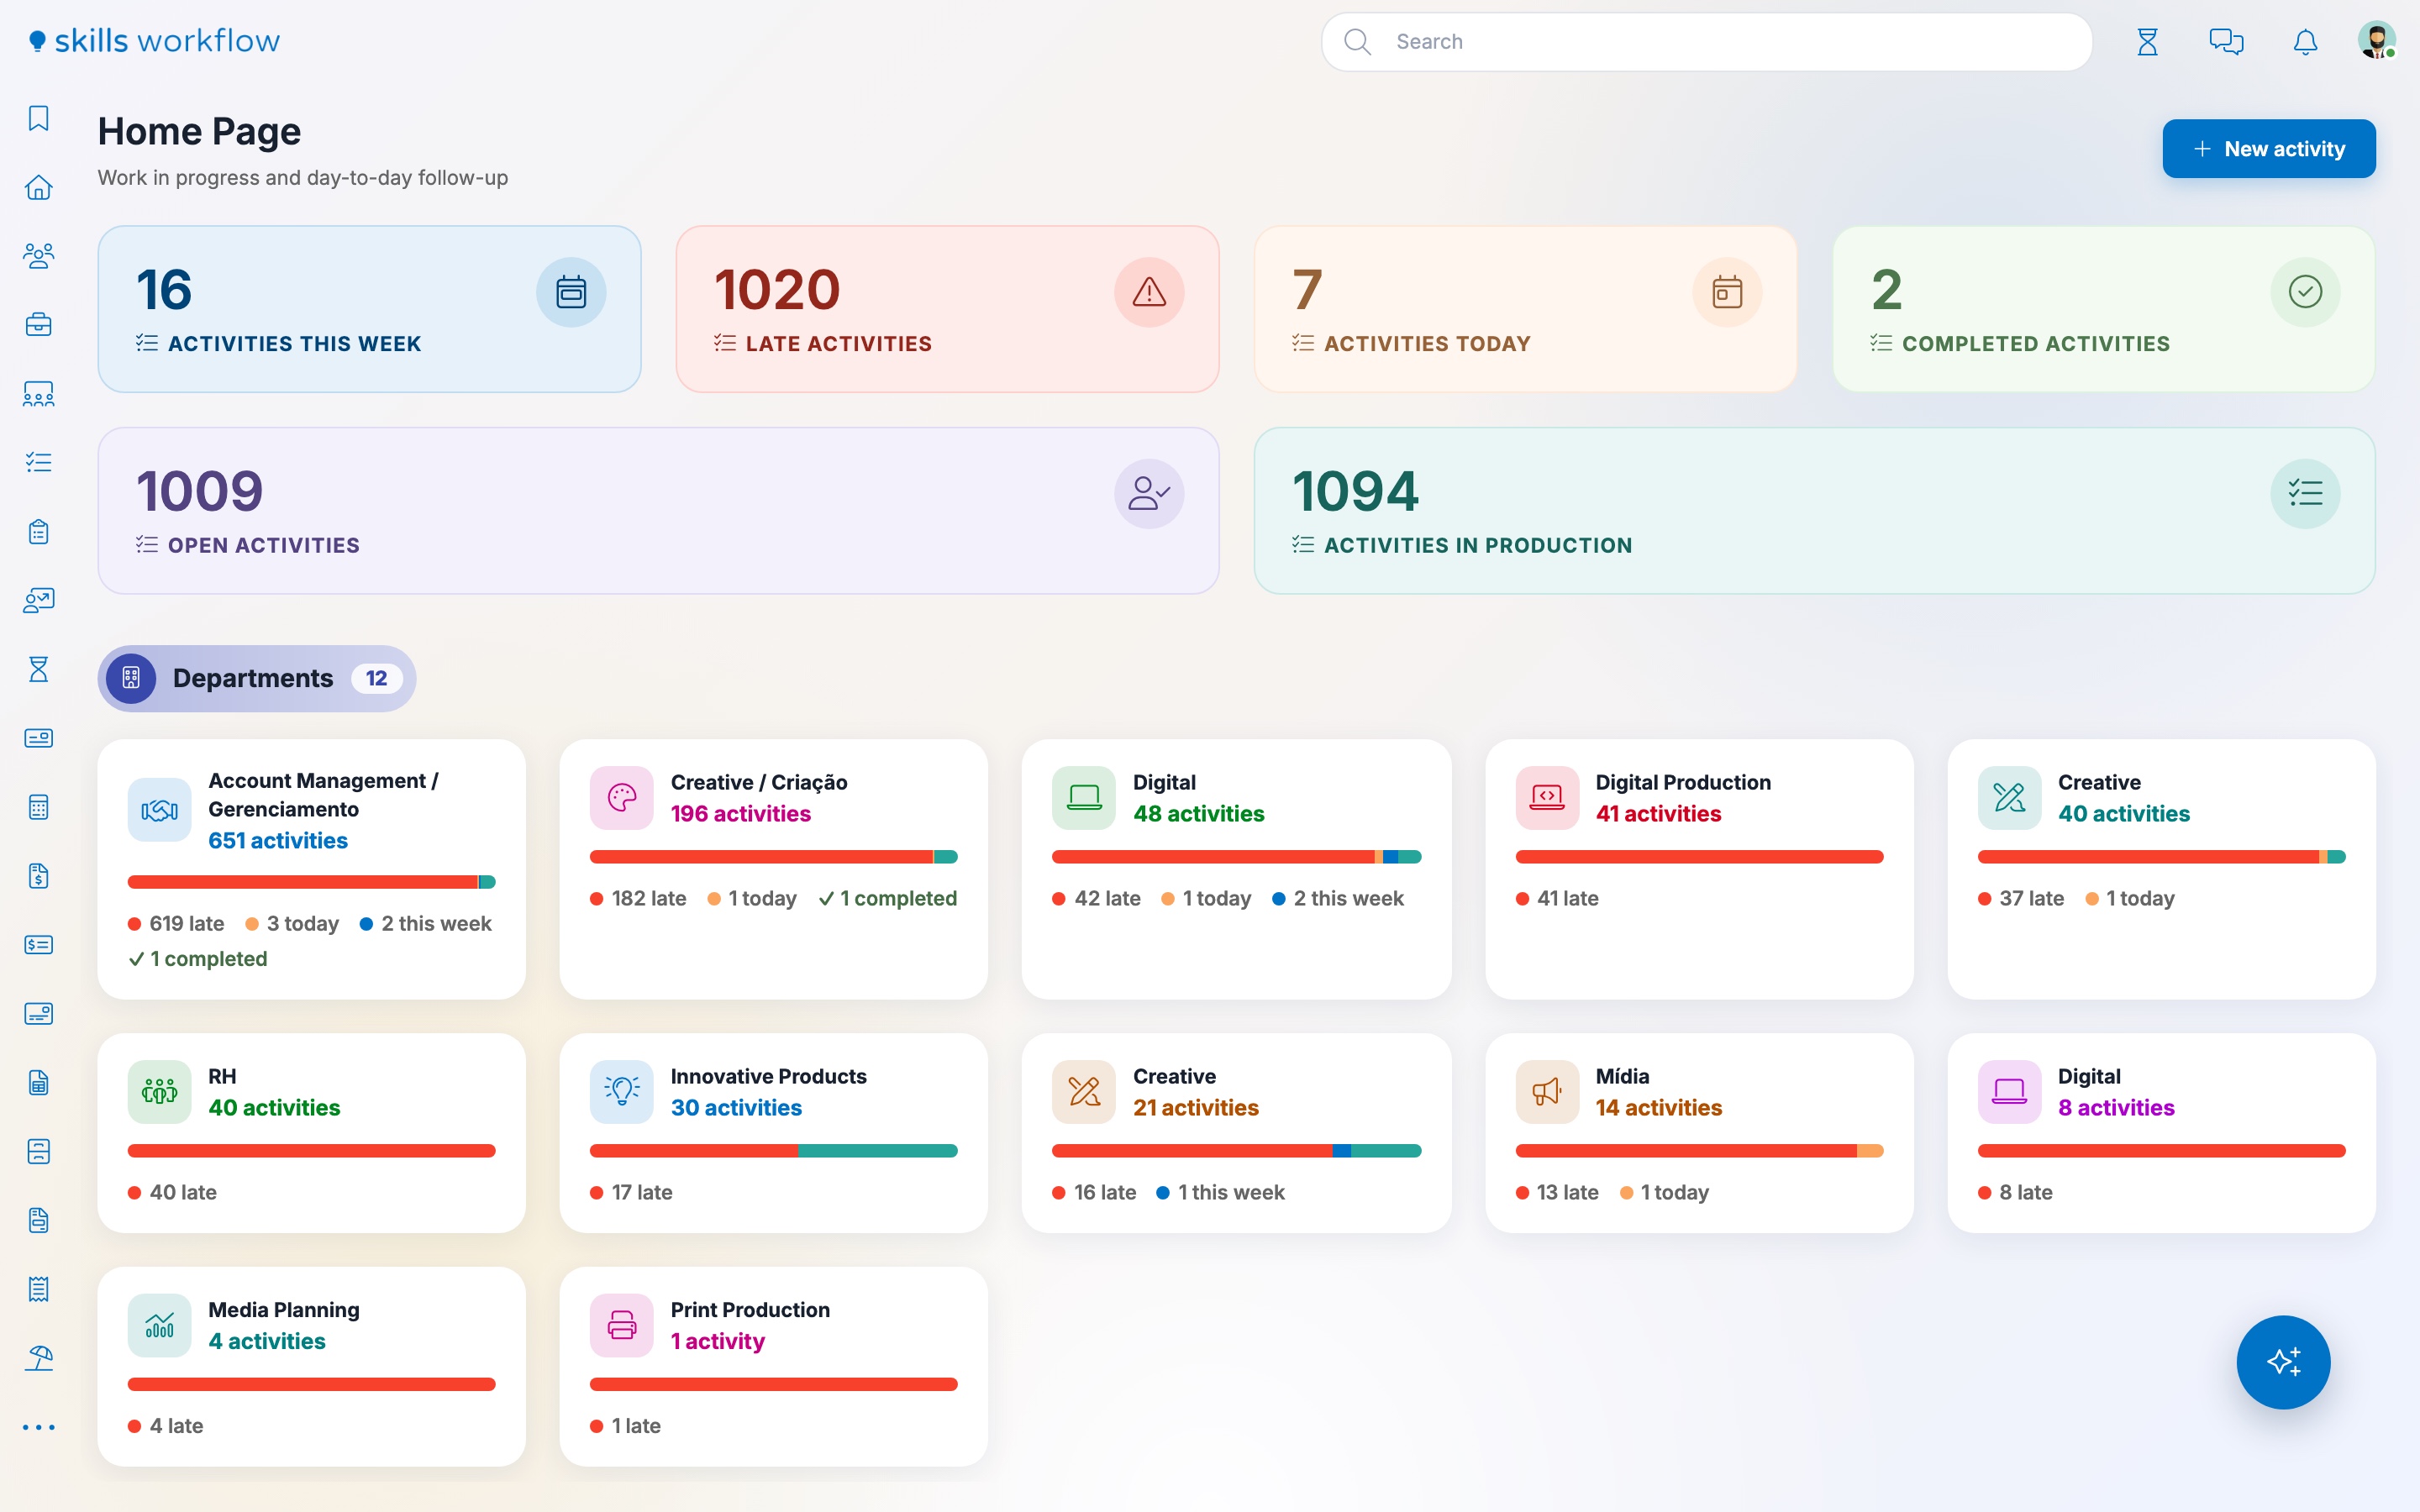
Task: Click the New activity button
Action: point(2268,149)
